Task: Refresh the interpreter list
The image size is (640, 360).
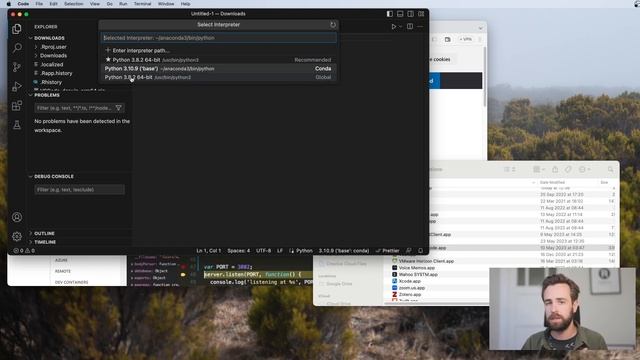Action: coord(333,24)
